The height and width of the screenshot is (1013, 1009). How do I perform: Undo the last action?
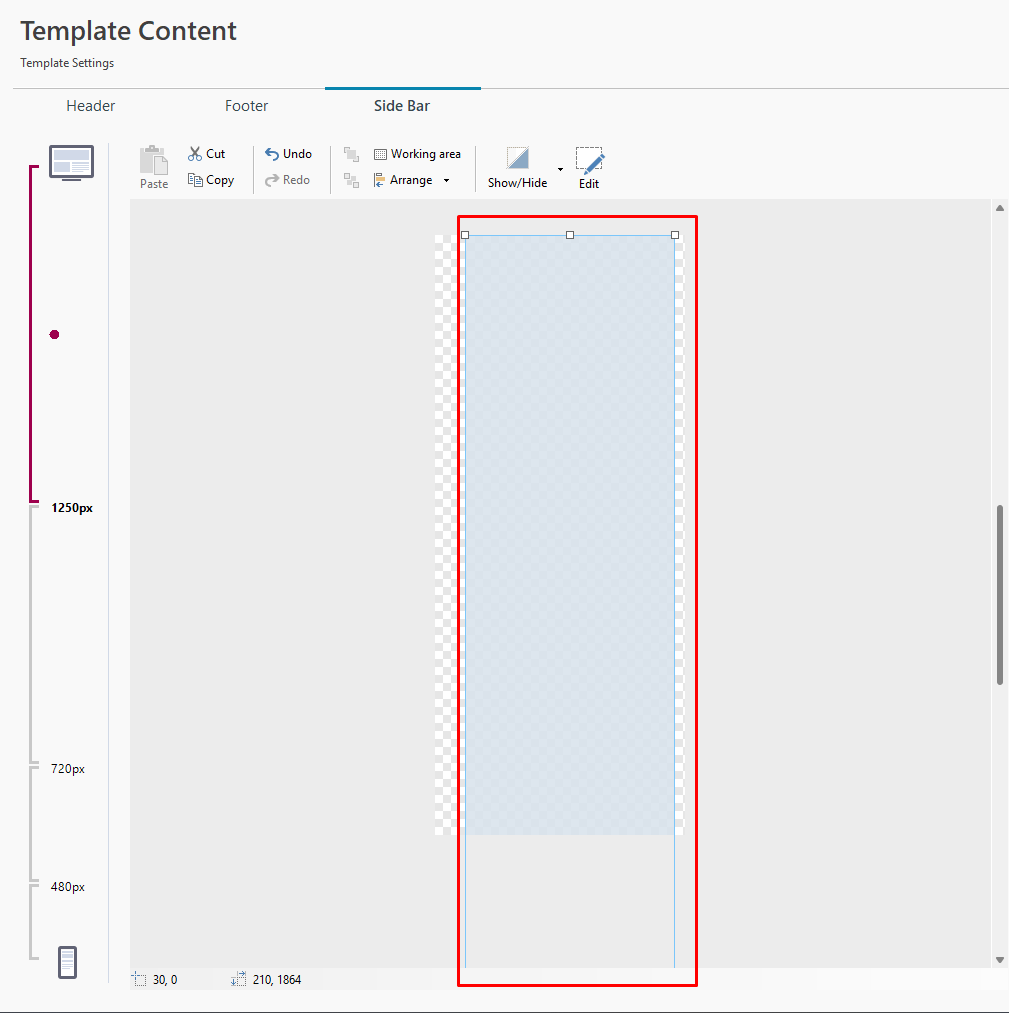pos(288,154)
